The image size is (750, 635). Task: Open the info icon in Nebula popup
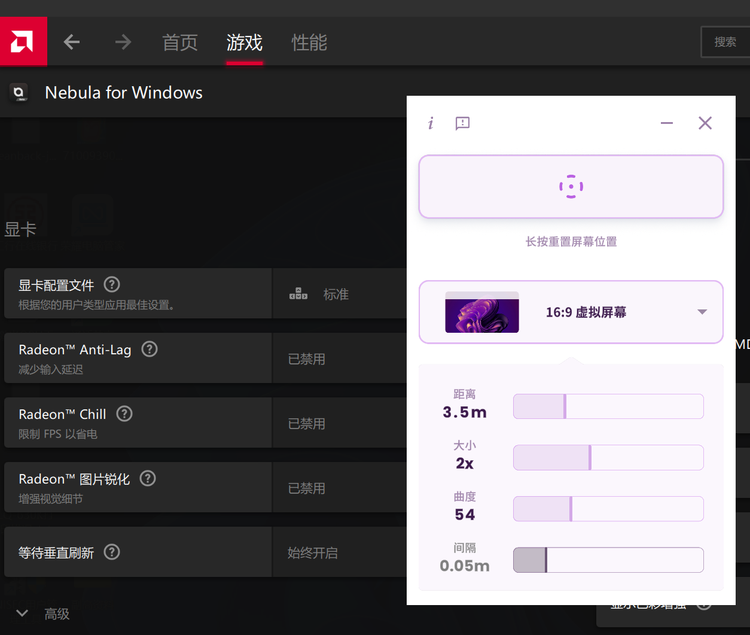point(430,123)
